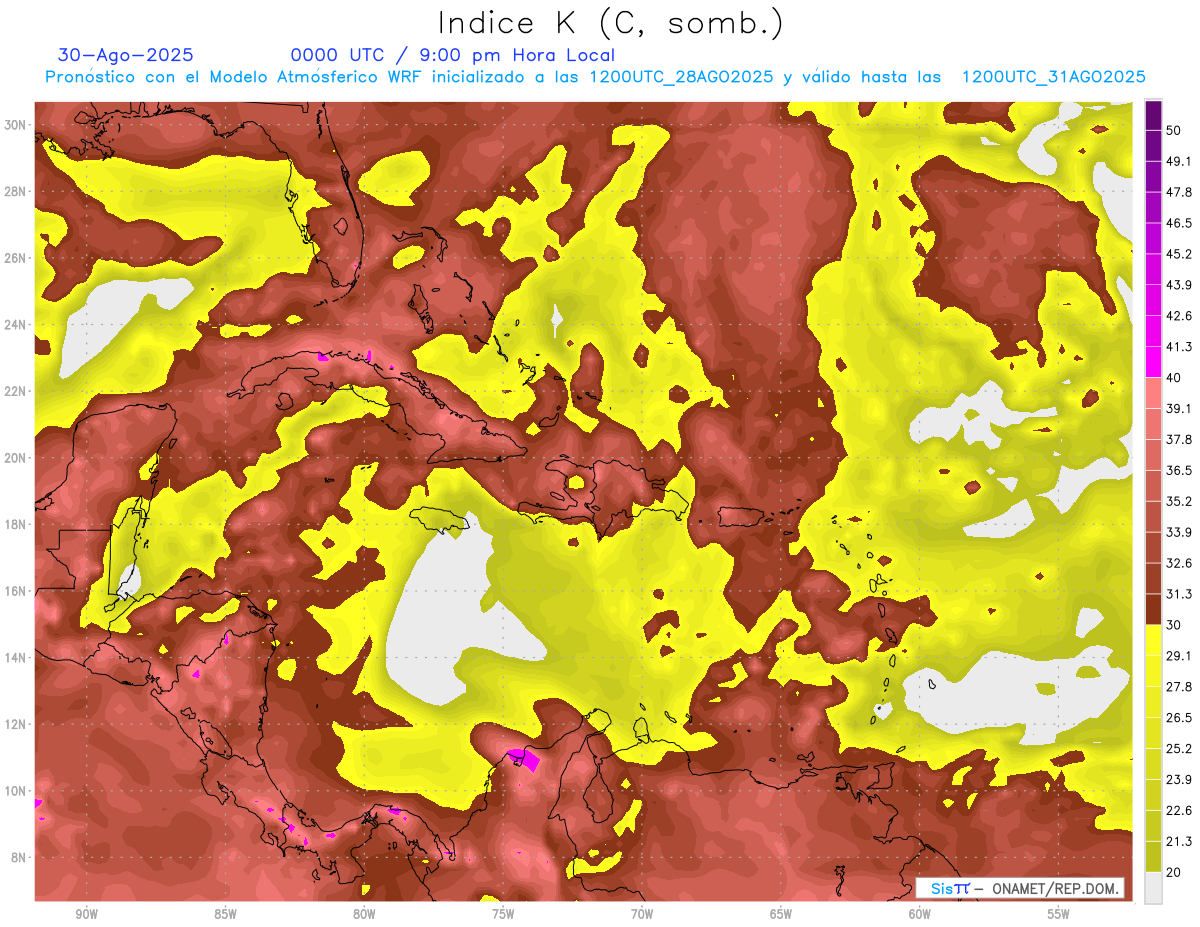The image size is (1200, 927).
Task: Click the colorbar value '46.5'
Action: pyautogui.click(x=1179, y=223)
